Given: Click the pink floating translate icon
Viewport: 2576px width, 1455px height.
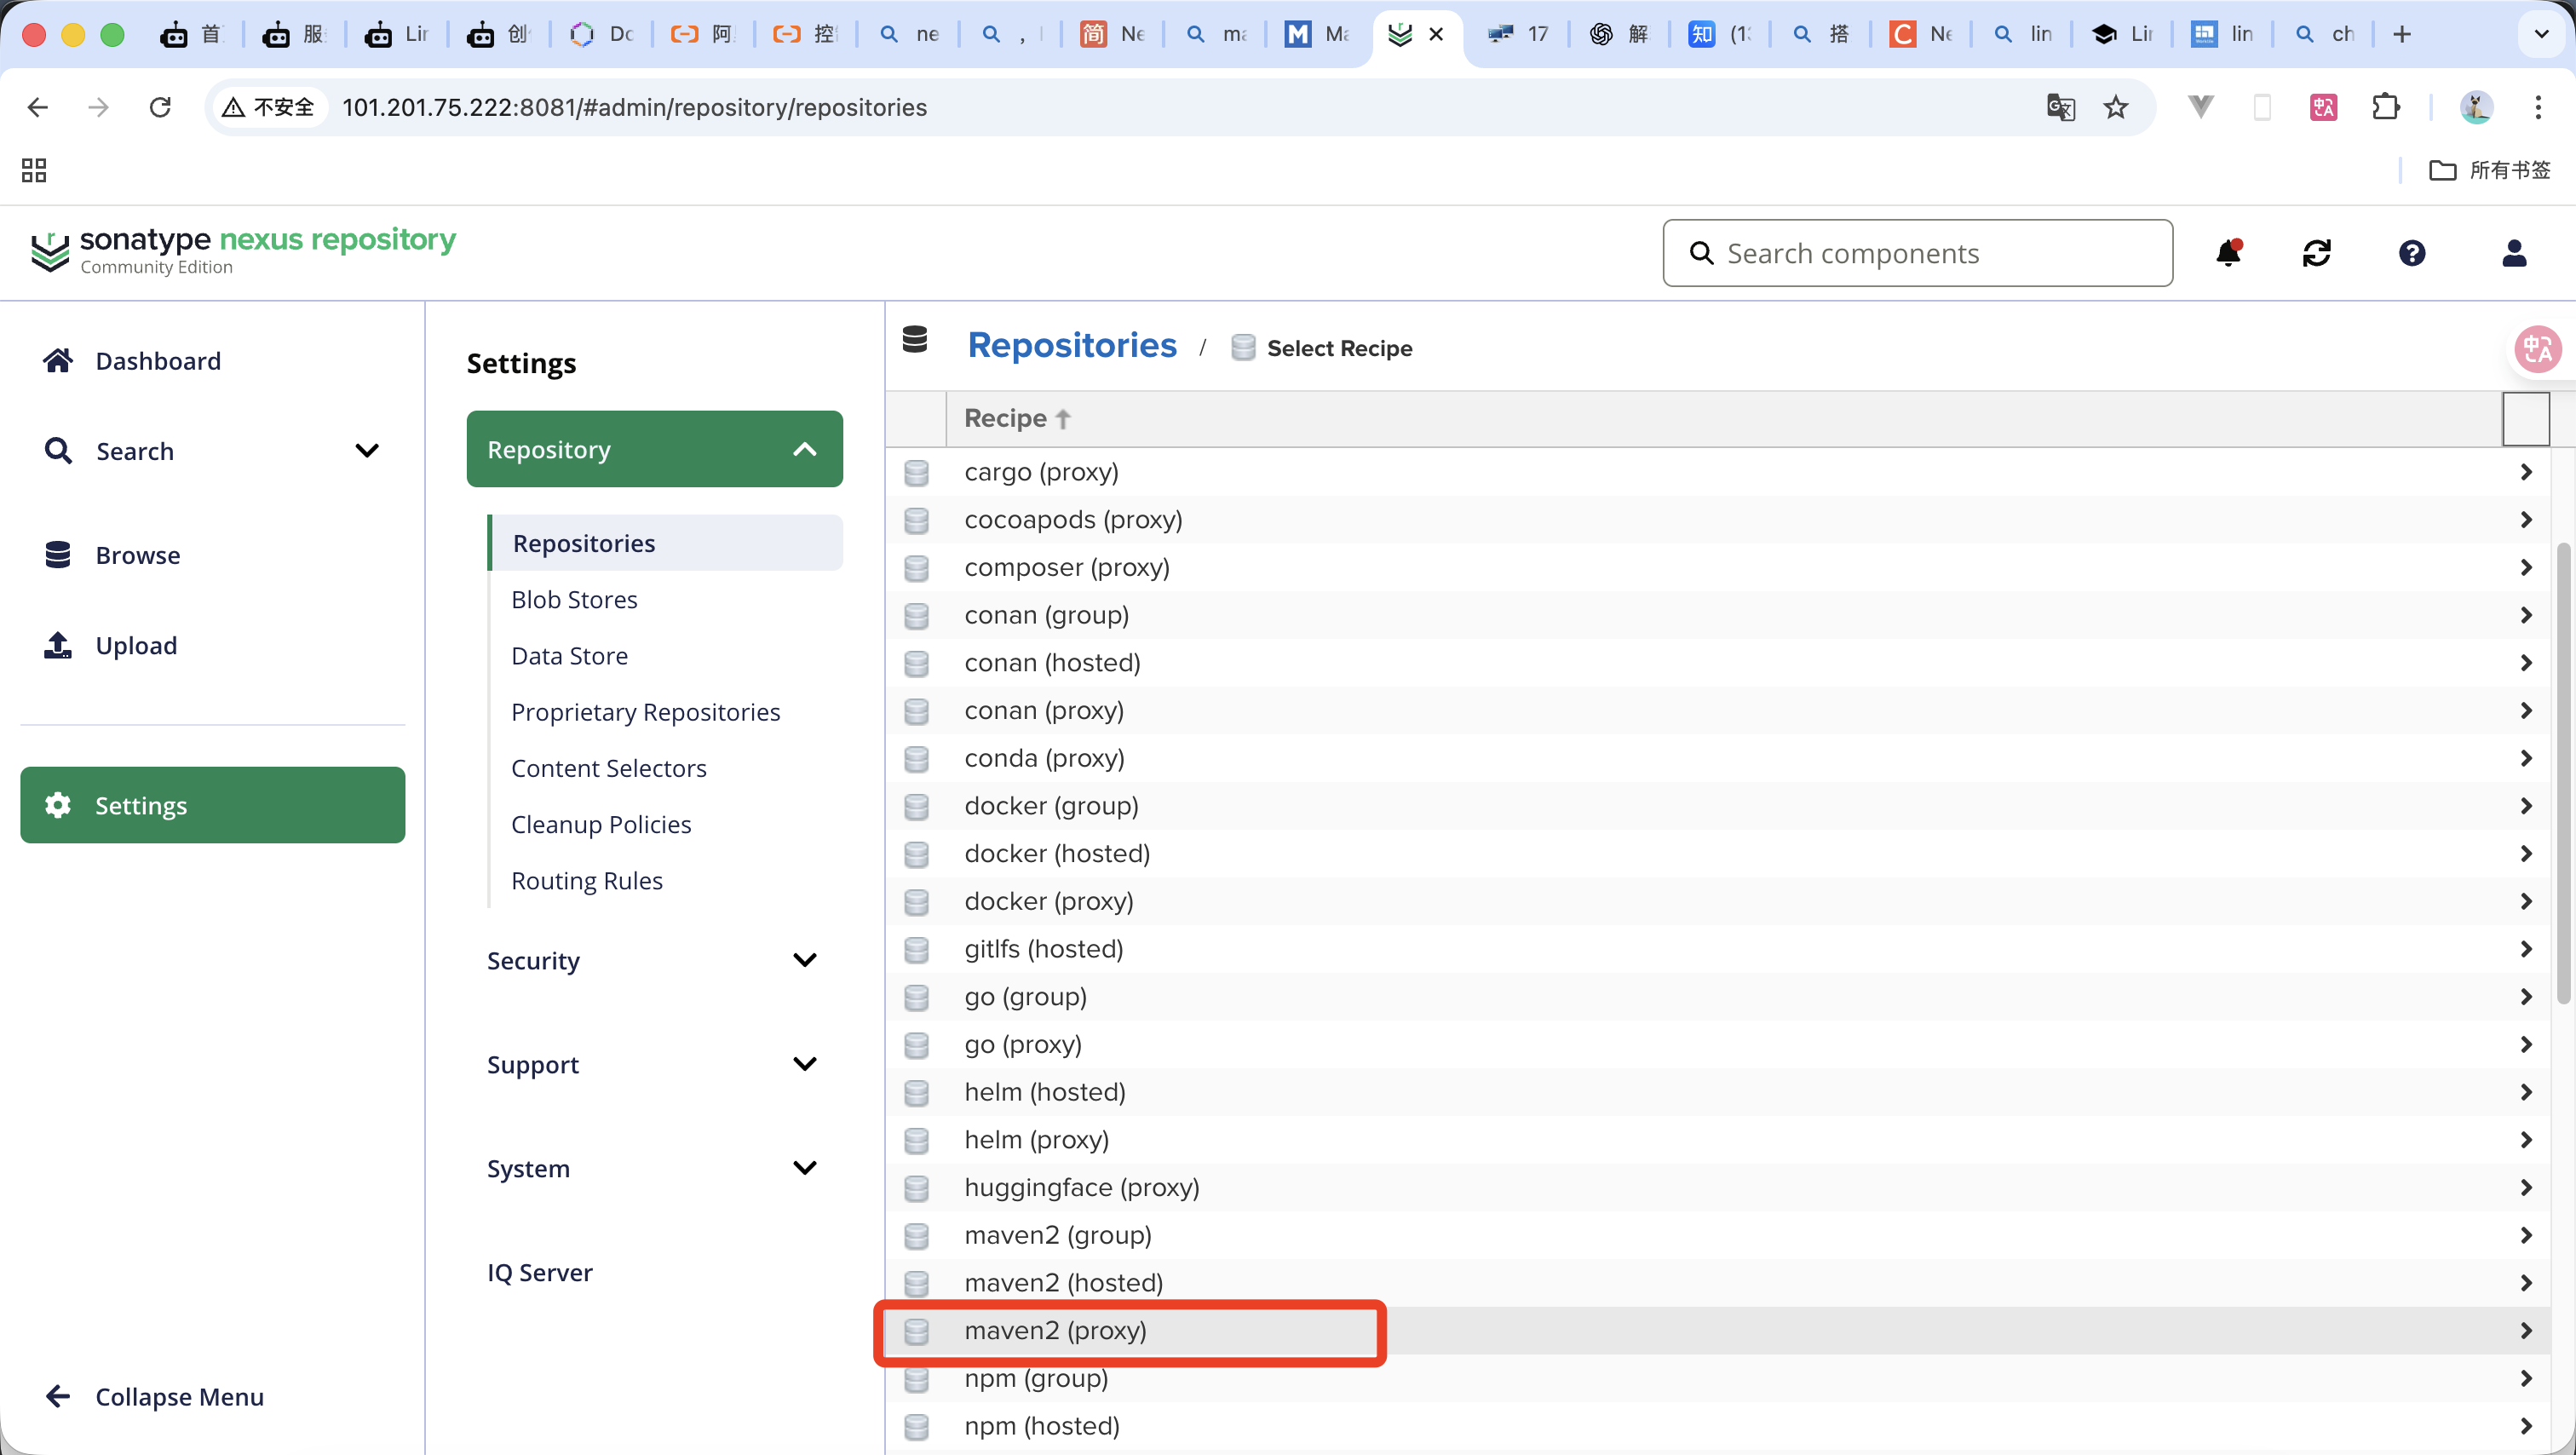Looking at the screenshot, I should pos(2537,349).
